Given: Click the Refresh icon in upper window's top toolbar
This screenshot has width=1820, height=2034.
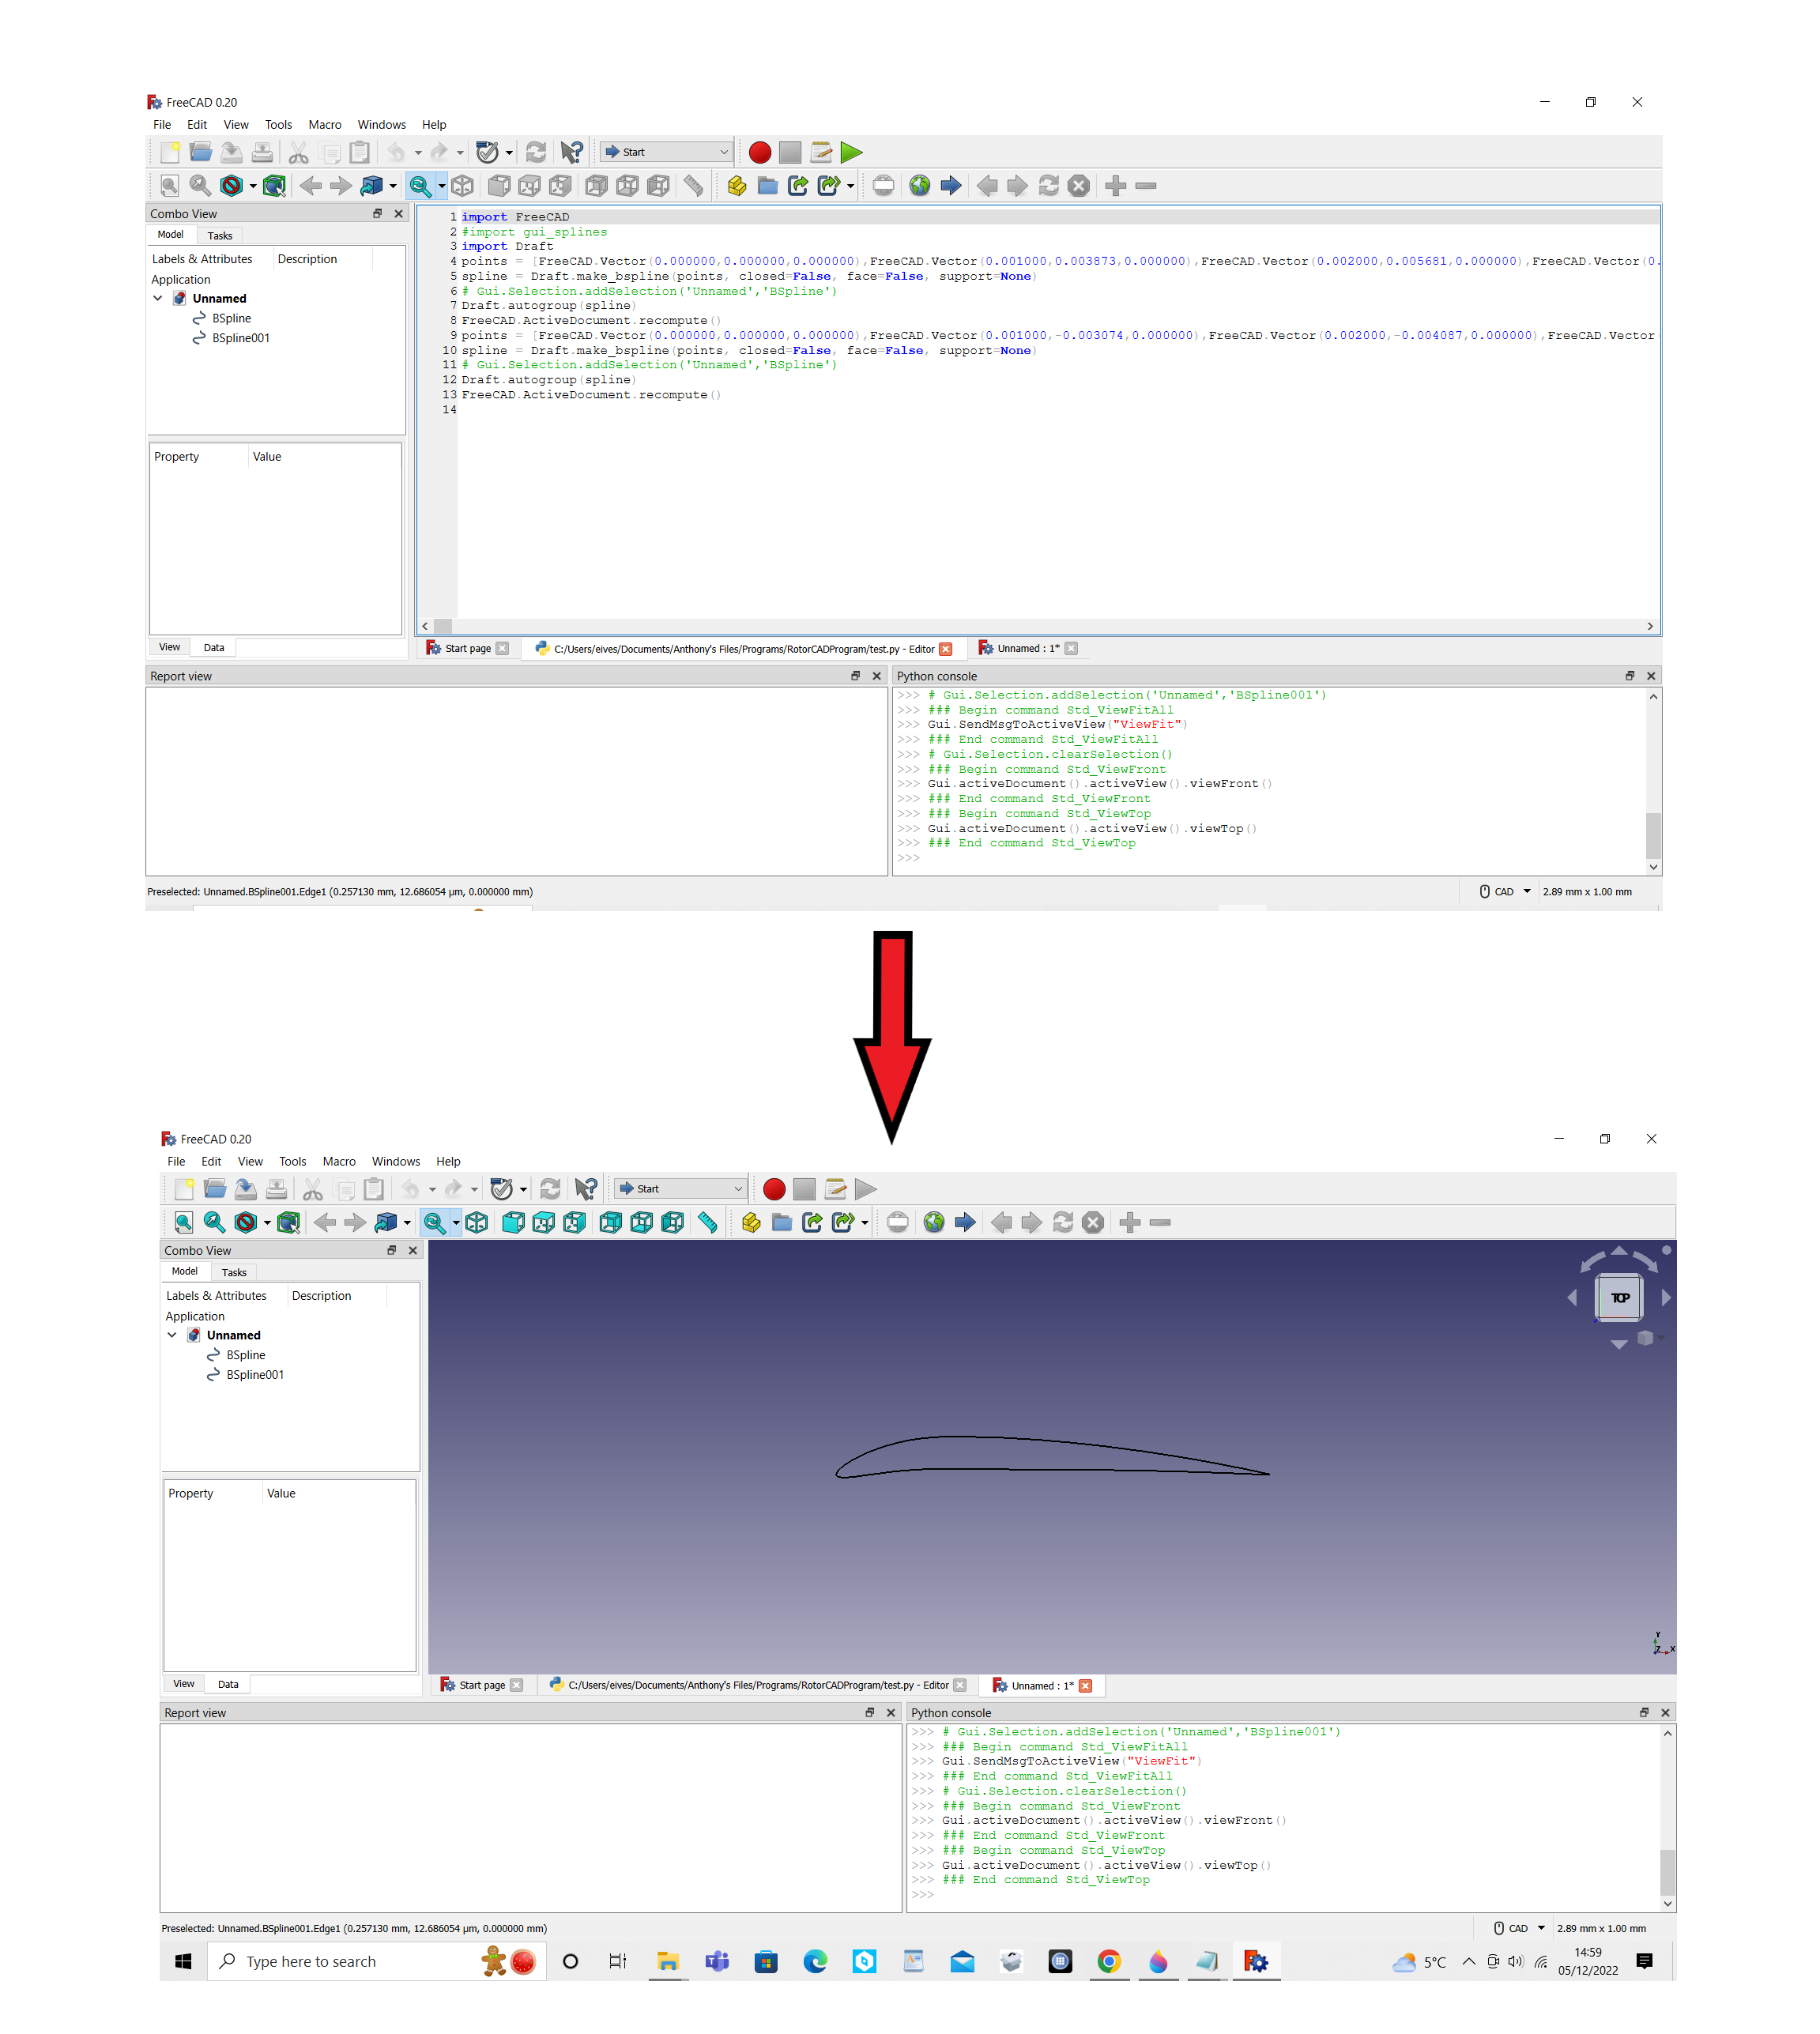Looking at the screenshot, I should [x=536, y=152].
